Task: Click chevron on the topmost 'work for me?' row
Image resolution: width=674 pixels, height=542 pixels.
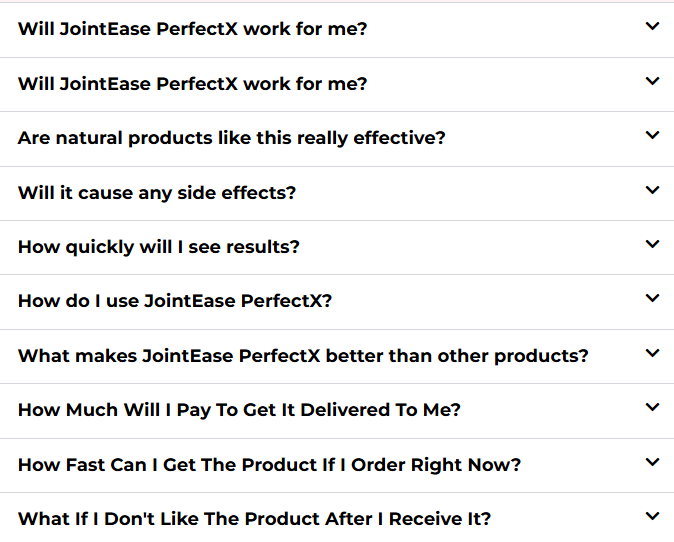Action: click(653, 27)
